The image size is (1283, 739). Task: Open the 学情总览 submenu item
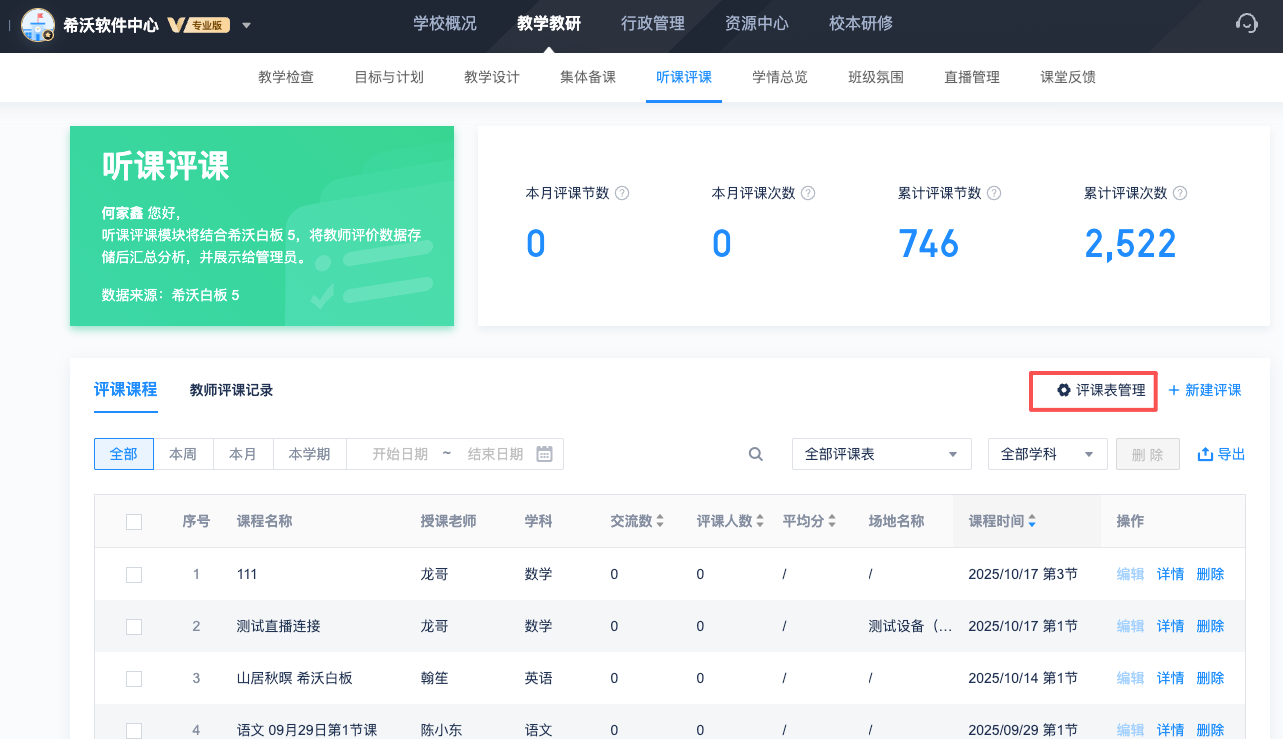tap(779, 77)
